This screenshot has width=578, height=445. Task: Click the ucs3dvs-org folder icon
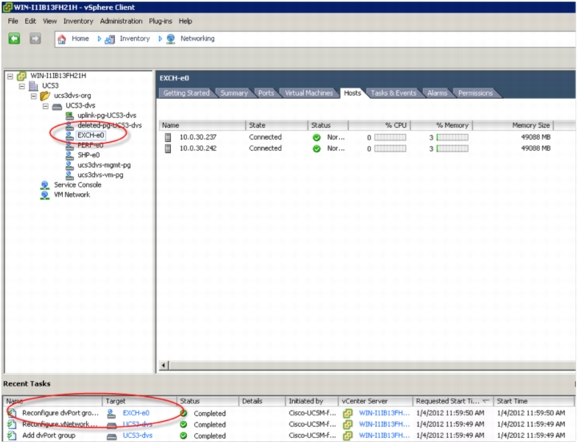(45, 96)
